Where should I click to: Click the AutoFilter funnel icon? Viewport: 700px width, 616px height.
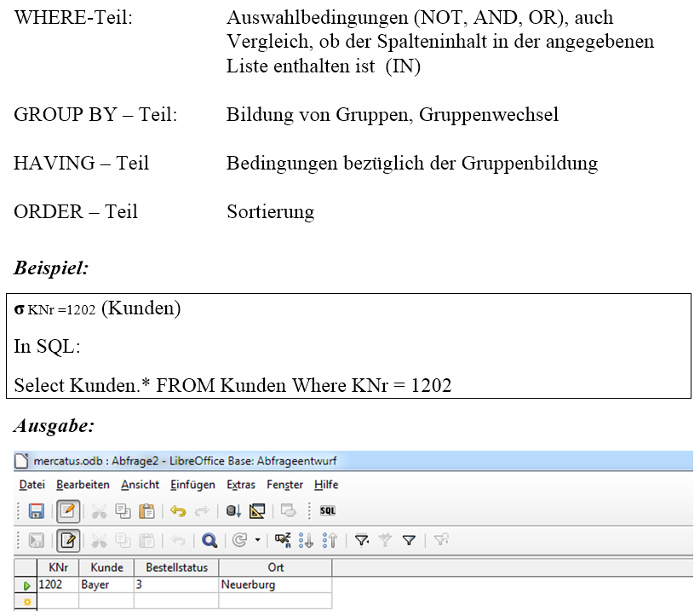click(x=361, y=541)
